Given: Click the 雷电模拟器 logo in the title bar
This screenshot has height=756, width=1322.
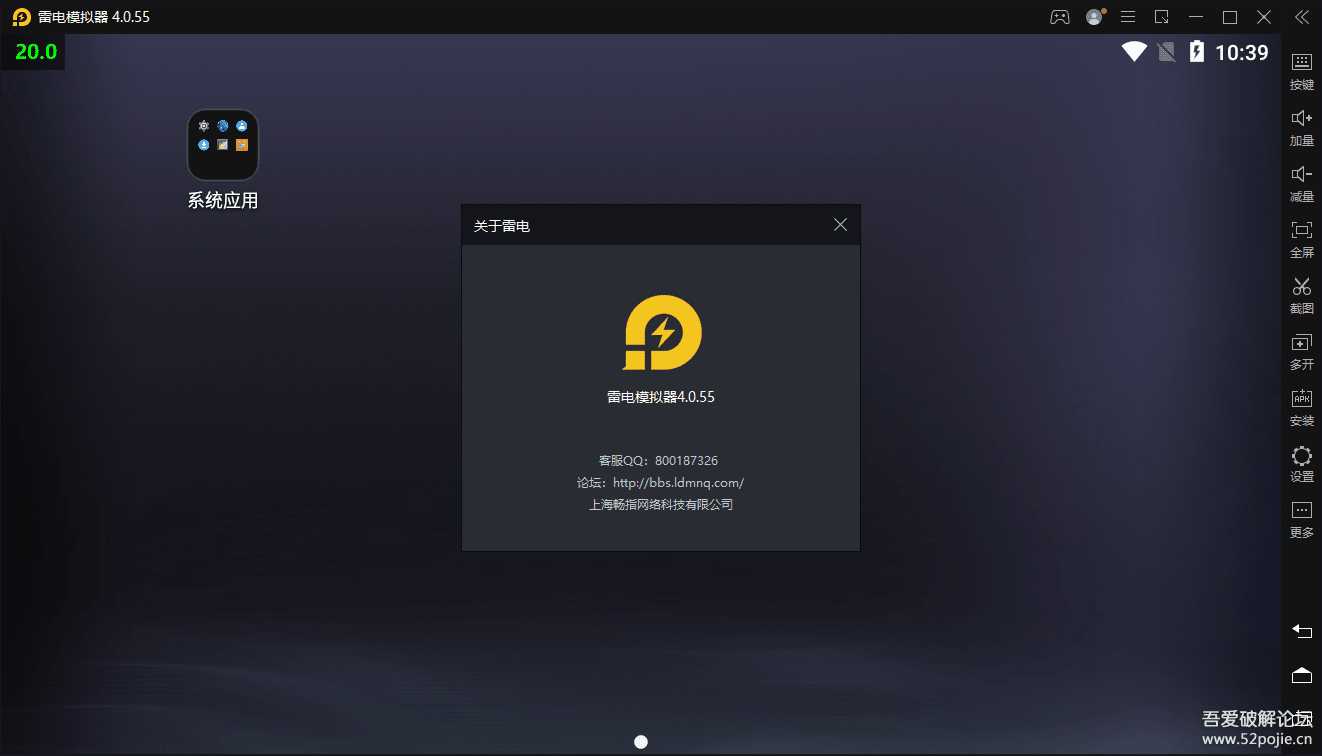Looking at the screenshot, I should pyautogui.click(x=21, y=17).
